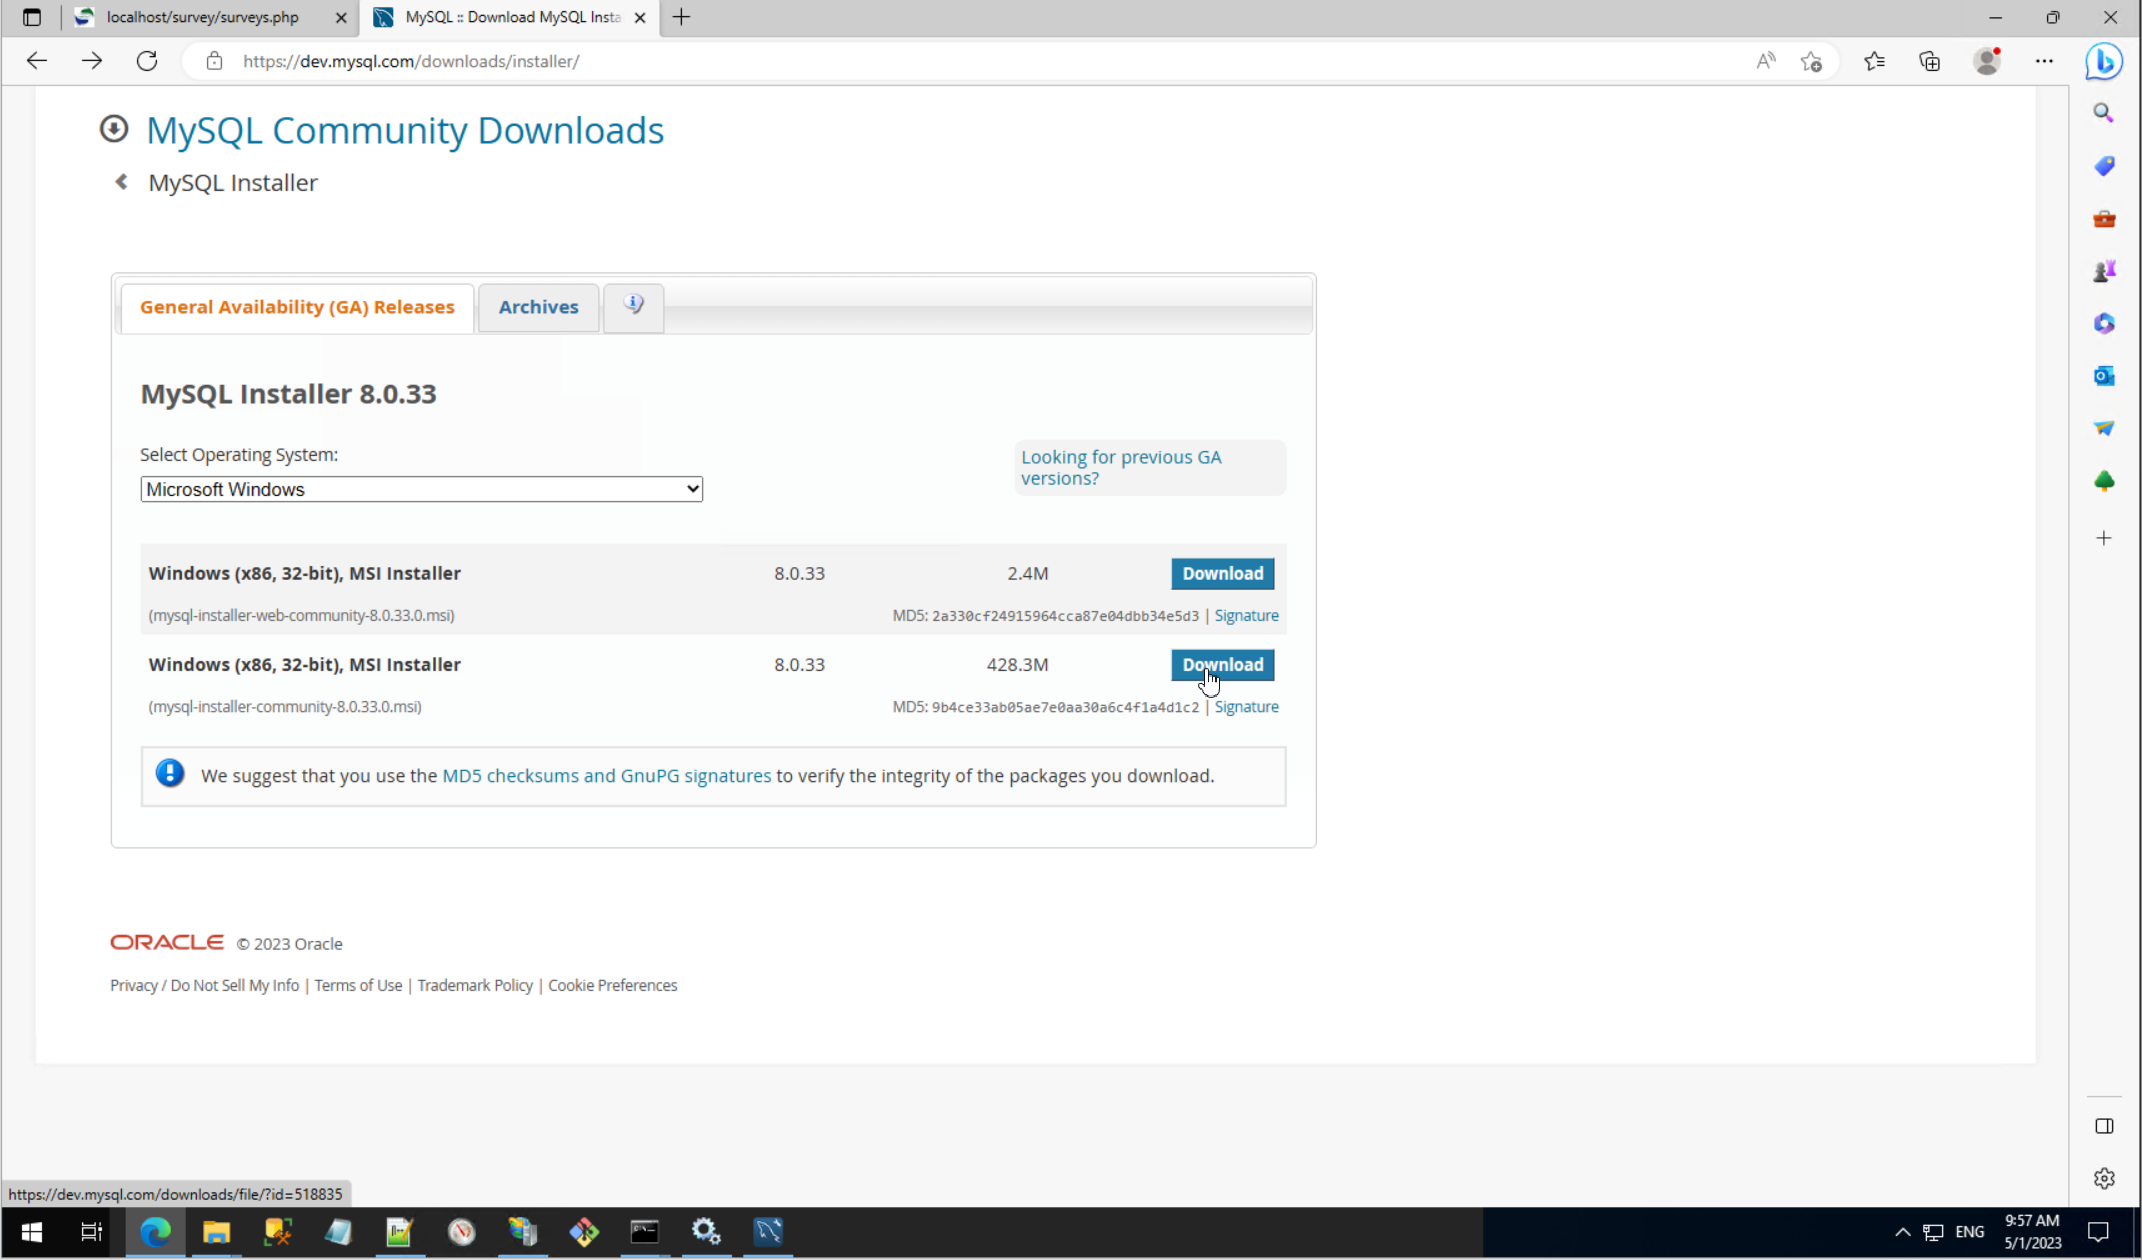This screenshot has height=1260, width=2142.
Task: Open the Select Operating System dropdown
Action: [x=421, y=489]
